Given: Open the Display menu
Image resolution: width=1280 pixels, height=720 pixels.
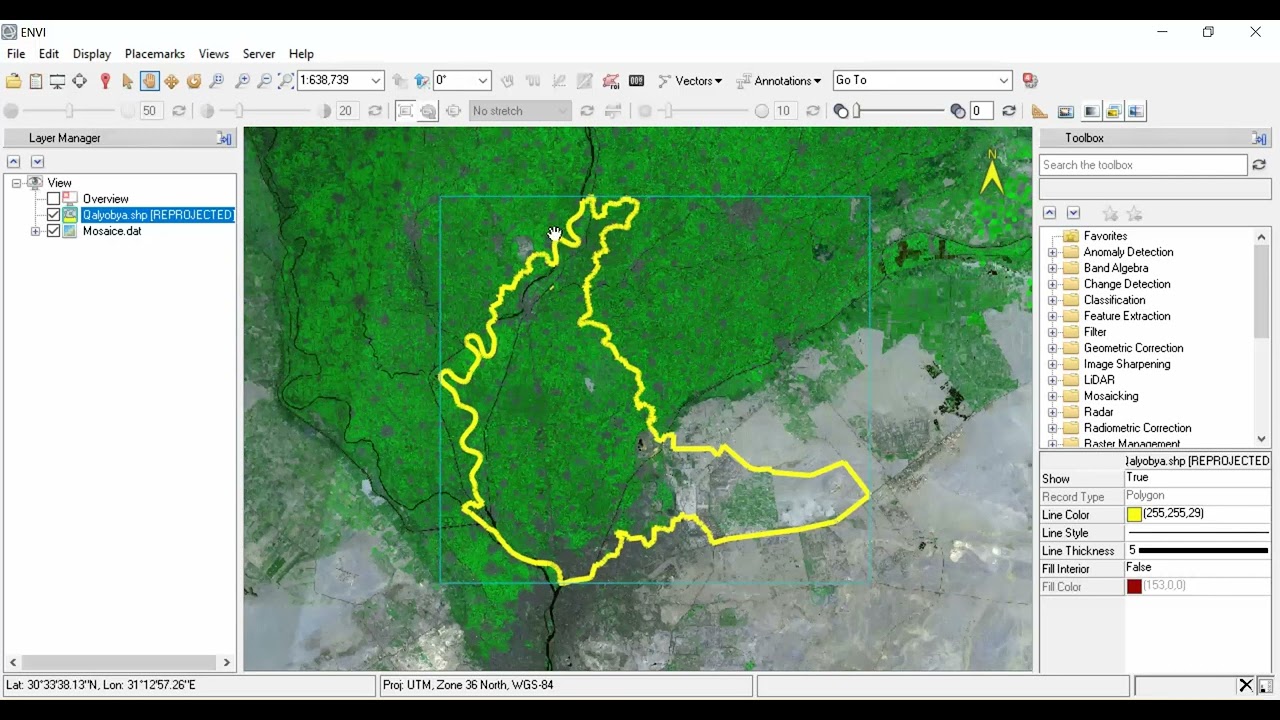Looking at the screenshot, I should (92, 54).
